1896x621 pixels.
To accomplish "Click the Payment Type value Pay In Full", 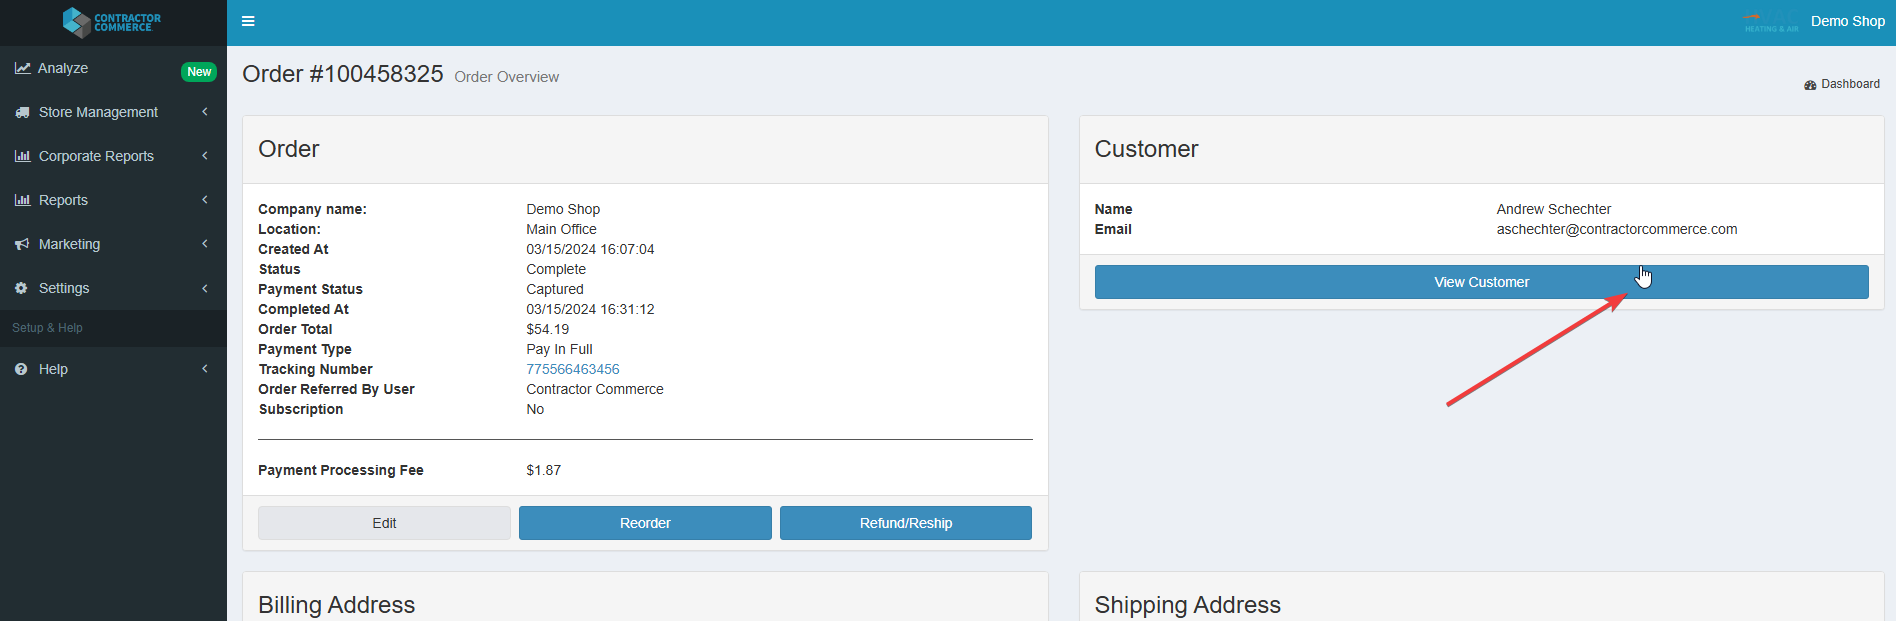I will [559, 349].
